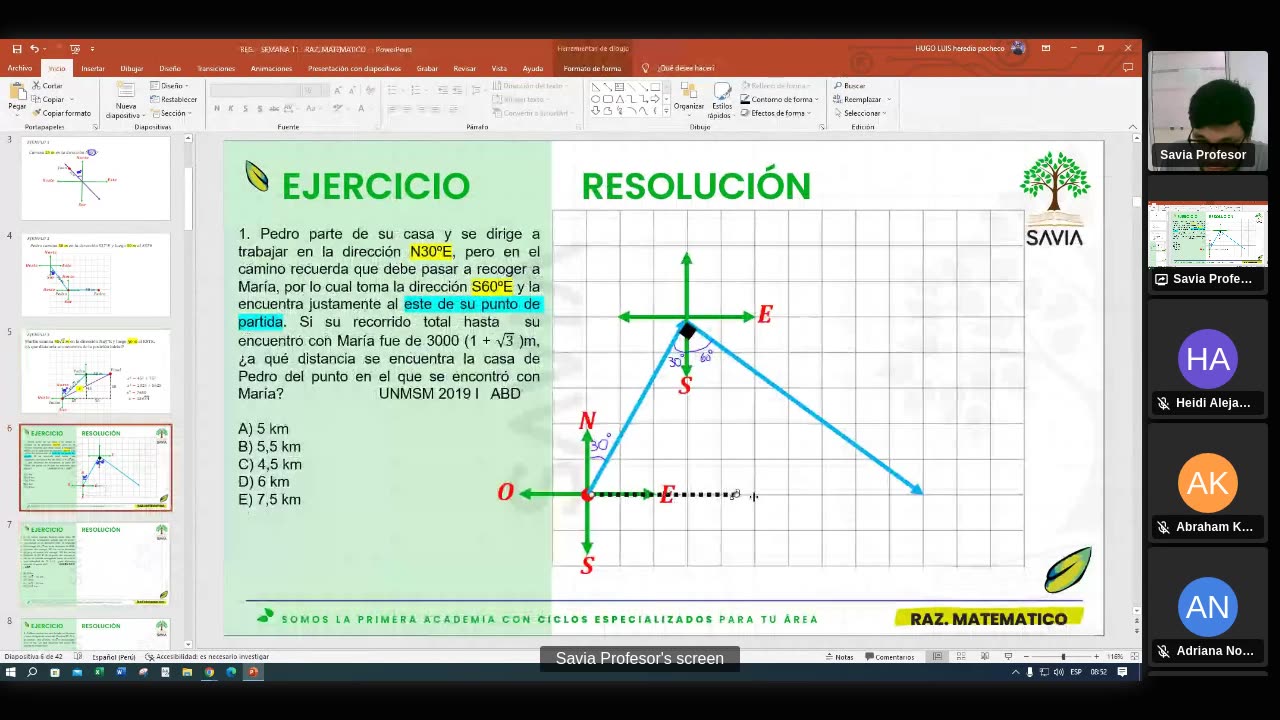This screenshot has width=1280, height=720.
Task: Switch to the Dibujar tab
Action: pos(132,68)
